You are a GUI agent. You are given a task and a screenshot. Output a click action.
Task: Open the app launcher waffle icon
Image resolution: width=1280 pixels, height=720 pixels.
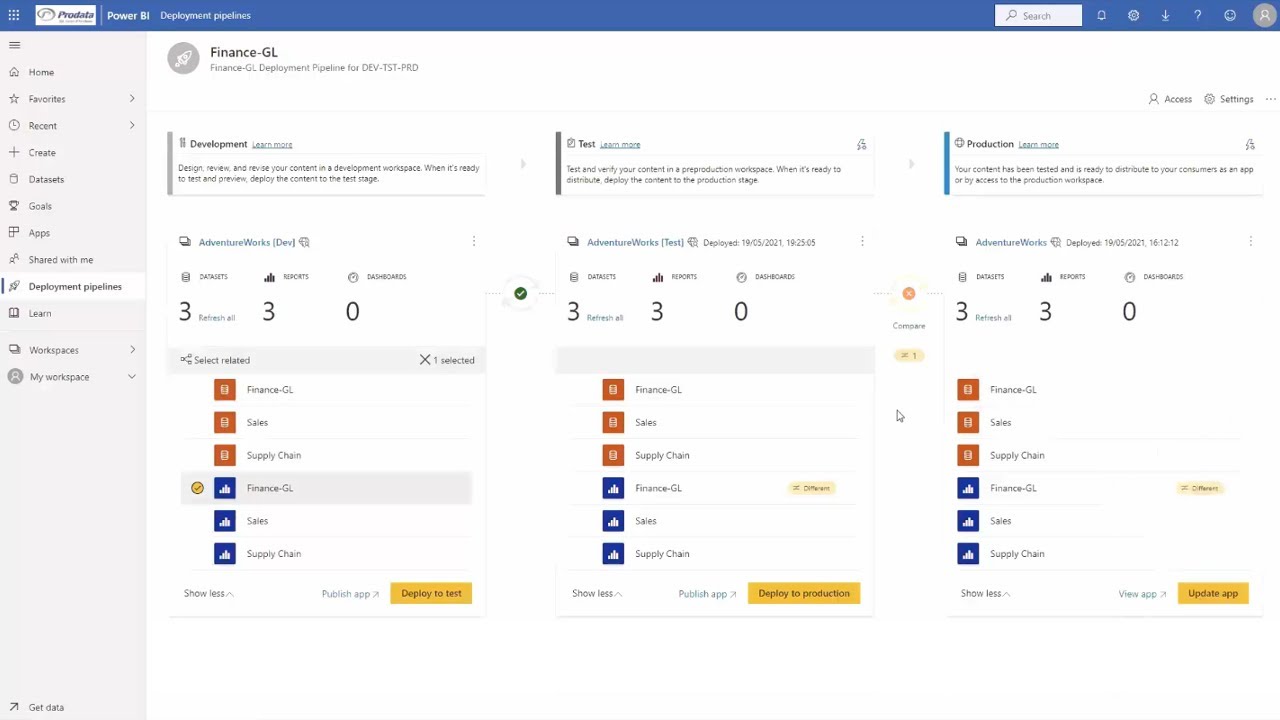tap(14, 15)
